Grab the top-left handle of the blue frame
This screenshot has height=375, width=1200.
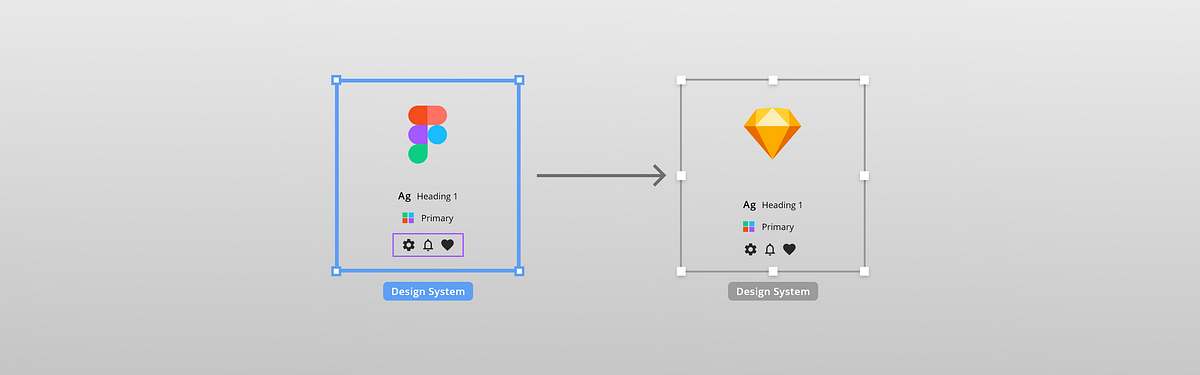coord(336,79)
